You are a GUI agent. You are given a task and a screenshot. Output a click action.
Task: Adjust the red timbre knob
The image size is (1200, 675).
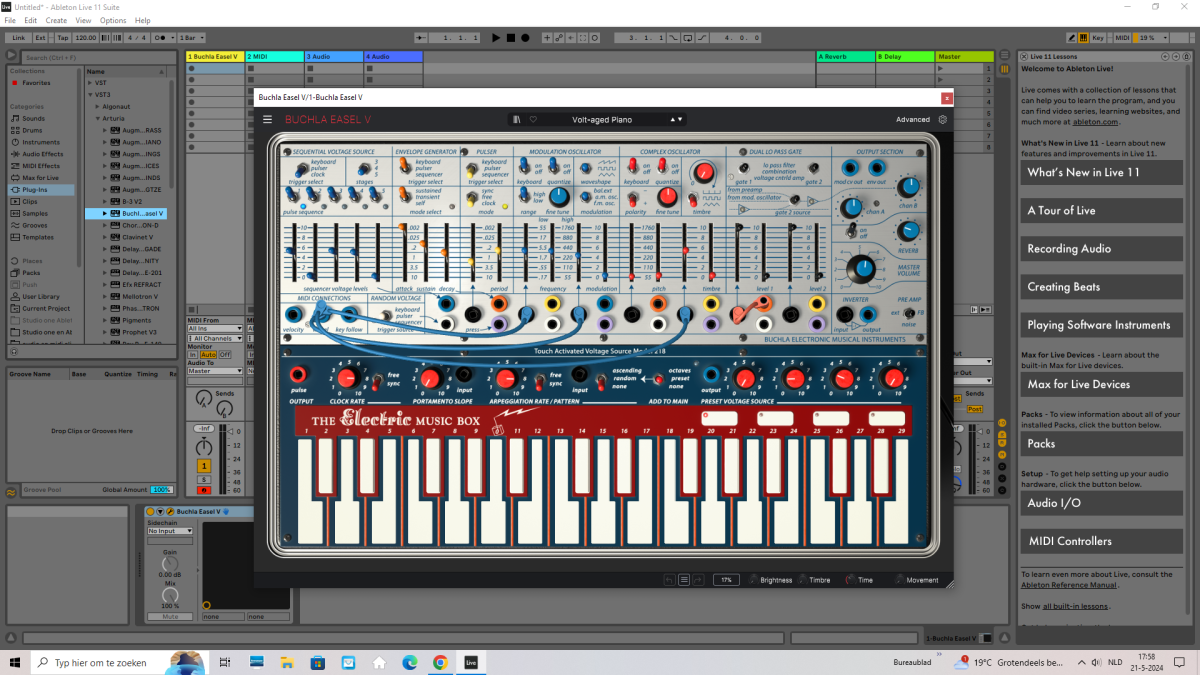(705, 171)
